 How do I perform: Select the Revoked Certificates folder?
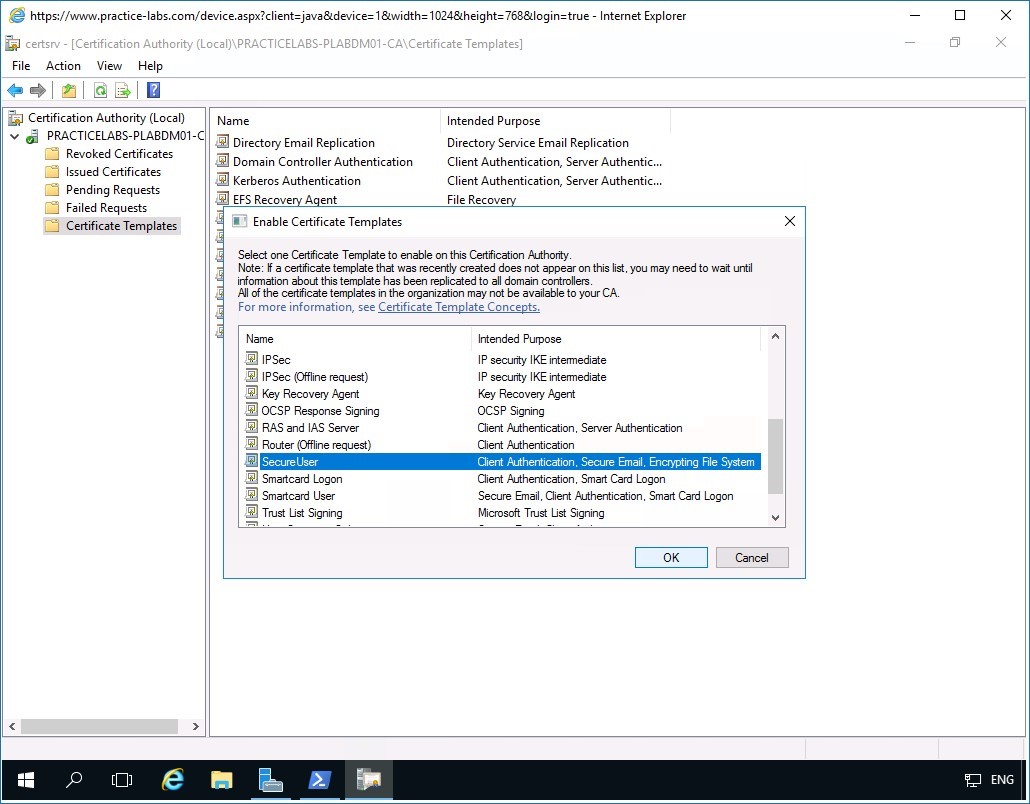119,154
